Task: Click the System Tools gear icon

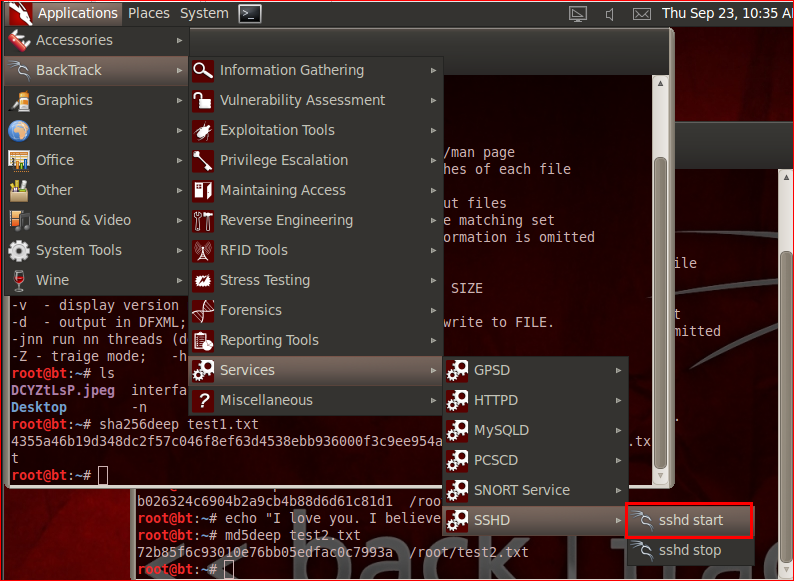Action: 19,250
